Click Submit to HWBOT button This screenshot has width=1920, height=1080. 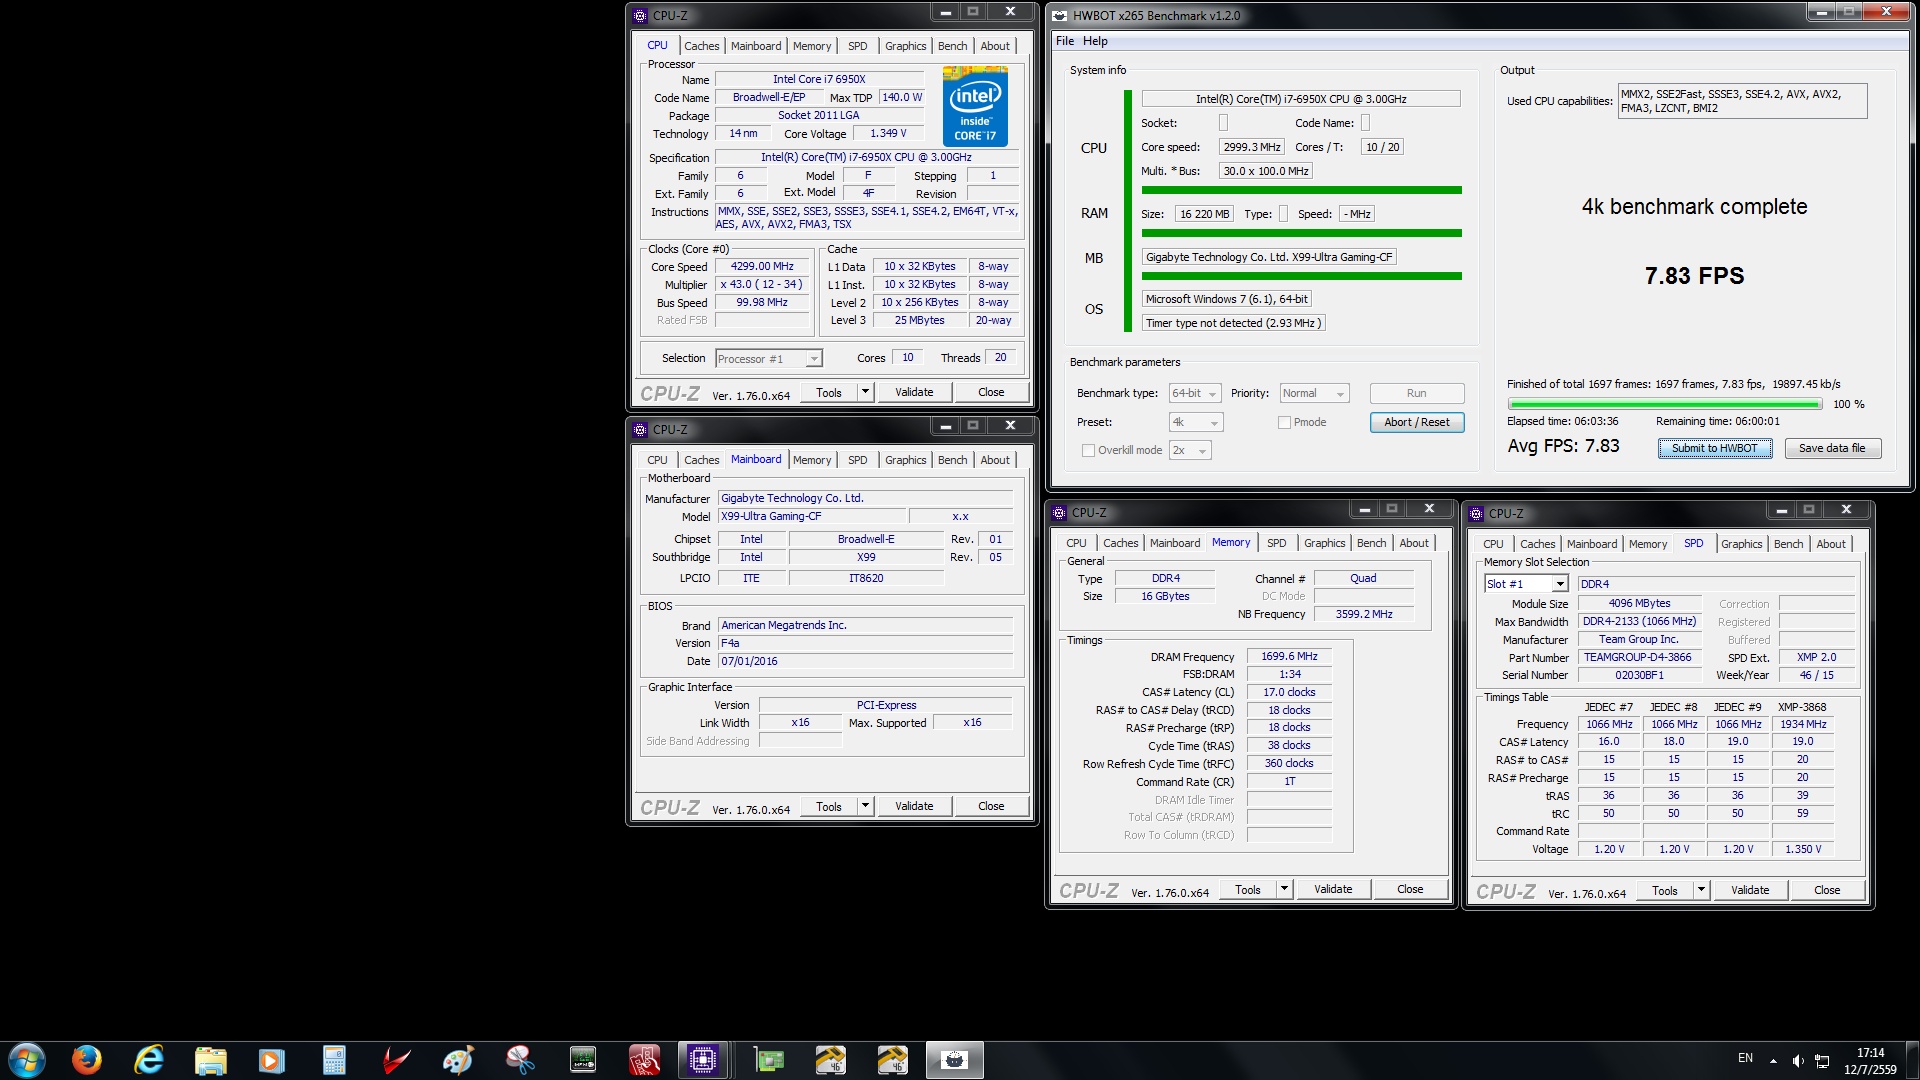[1715, 448]
